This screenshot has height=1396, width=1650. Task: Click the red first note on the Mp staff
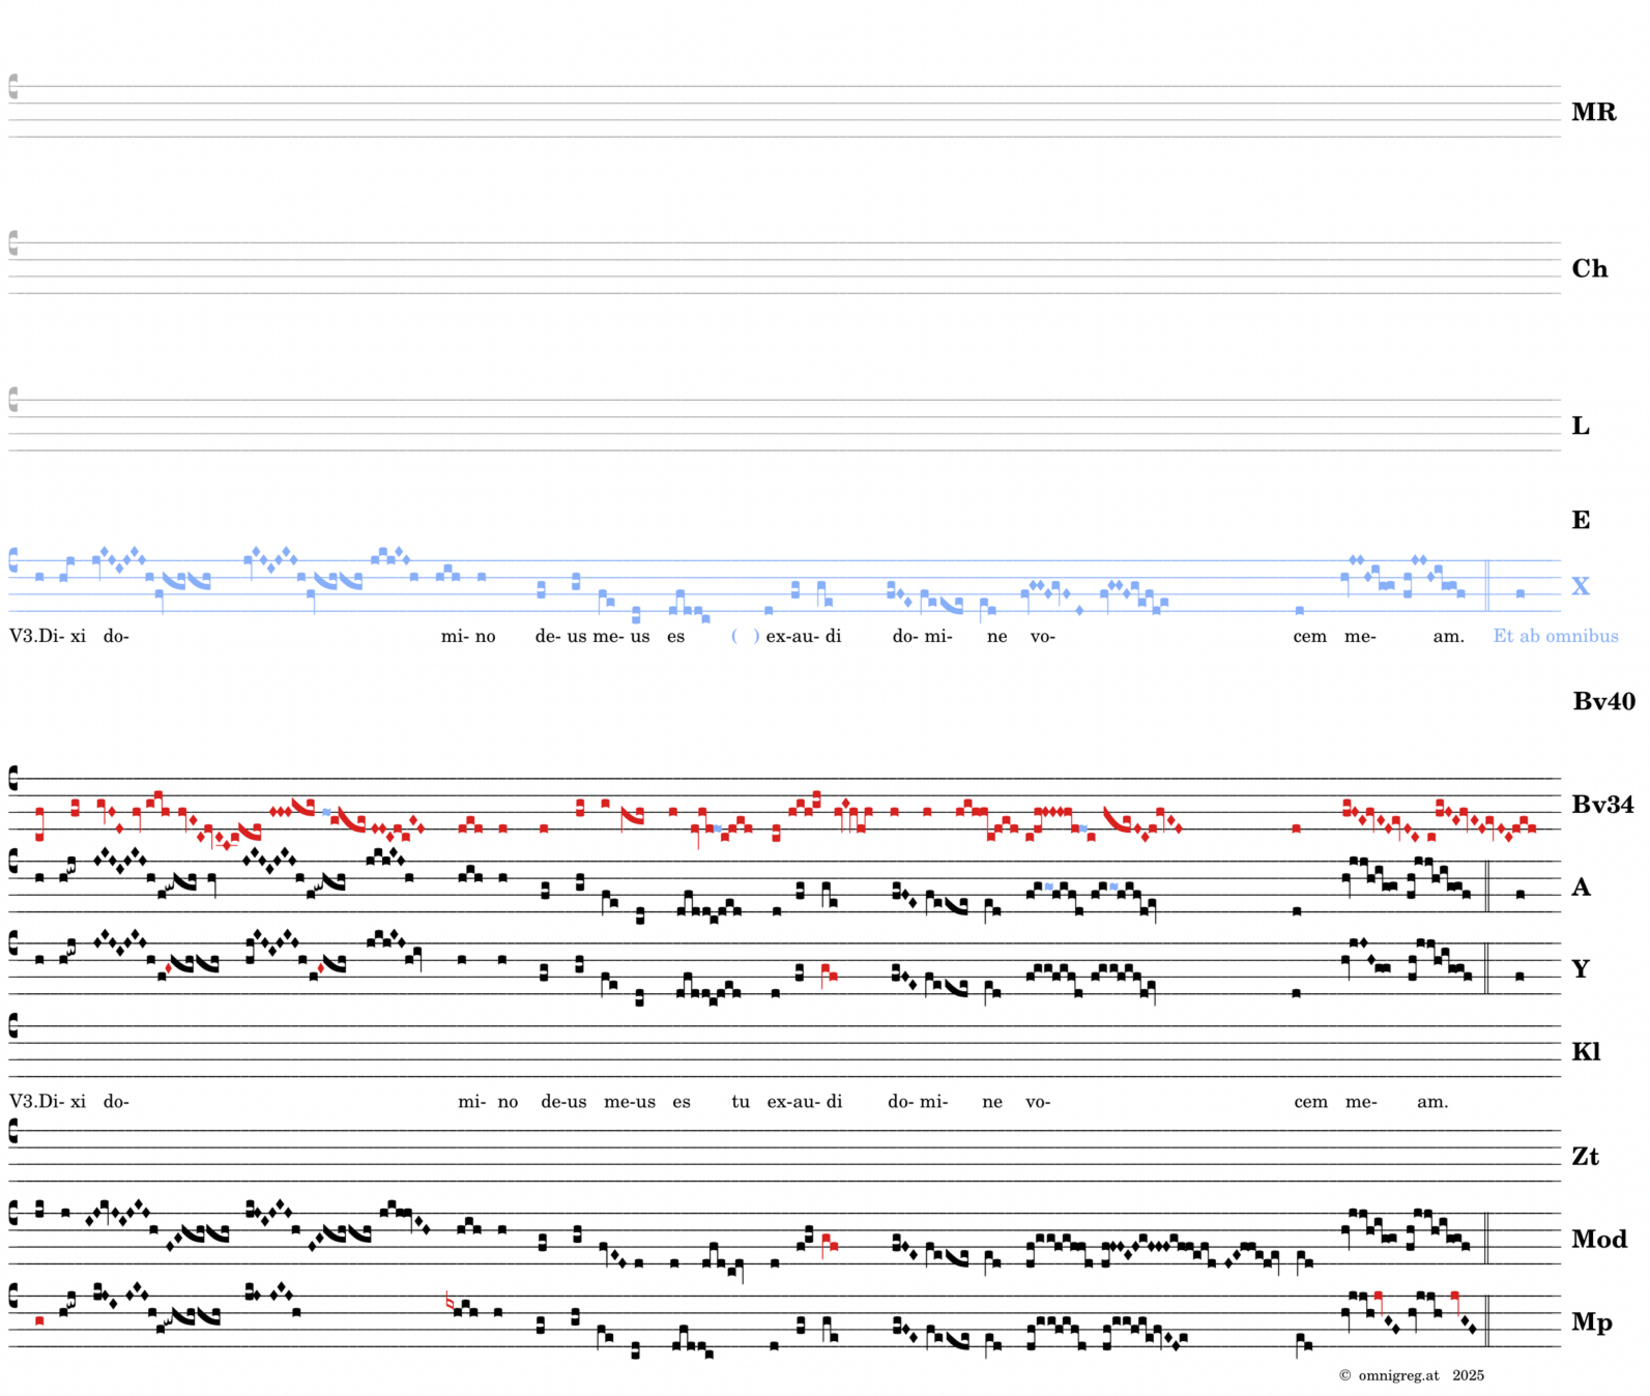pos(39,1321)
